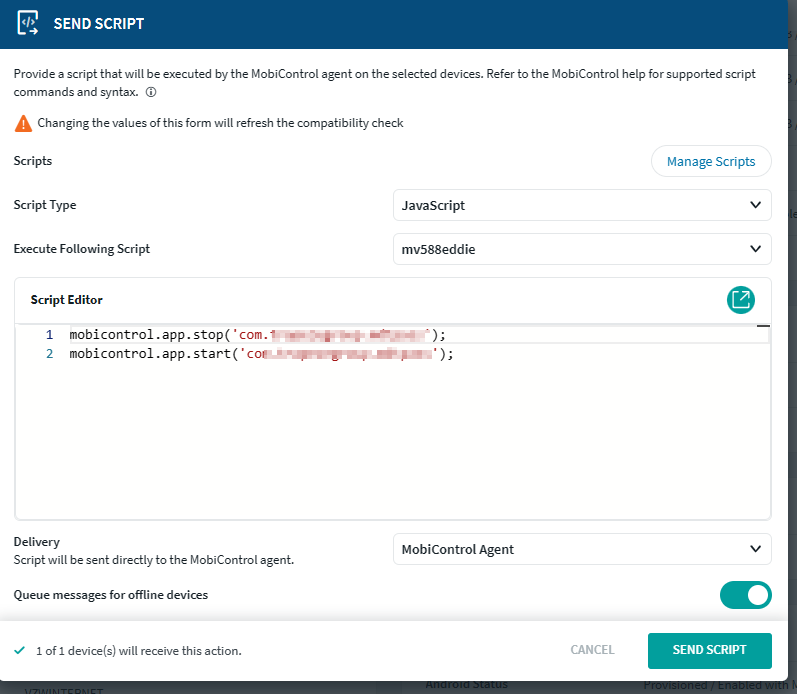Disable Queue messages for offline devices
The image size is (797, 694).
tap(745, 595)
